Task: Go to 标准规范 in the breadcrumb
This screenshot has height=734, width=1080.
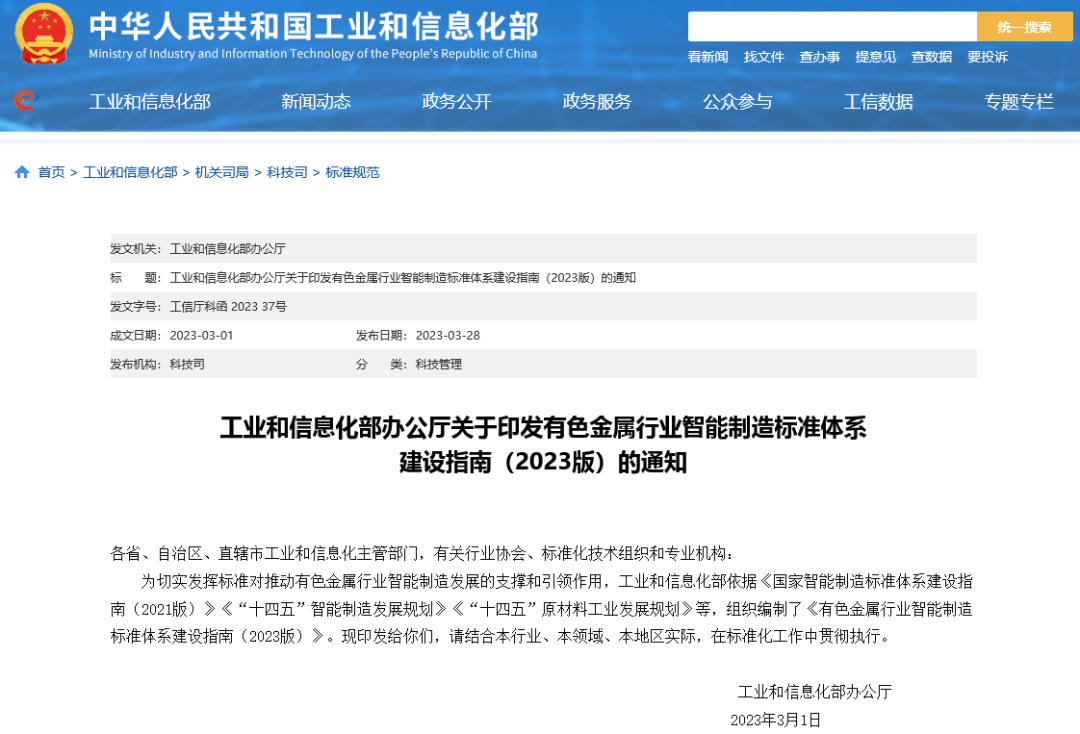Action: pyautogui.click(x=352, y=172)
